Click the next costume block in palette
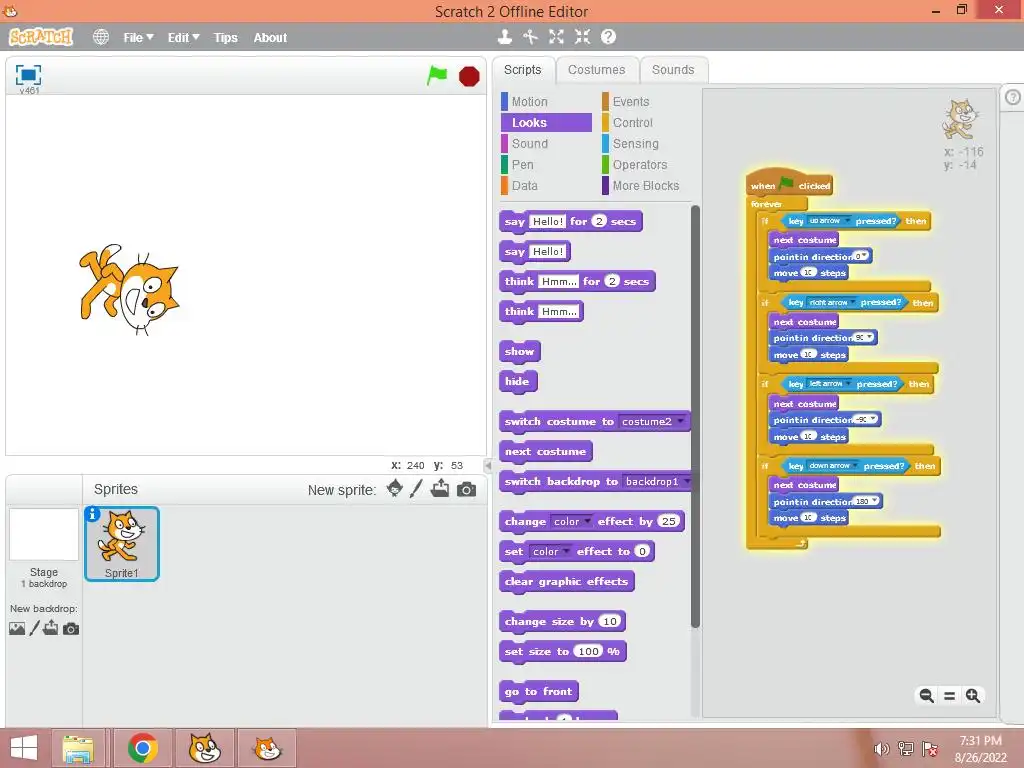 click(x=545, y=451)
